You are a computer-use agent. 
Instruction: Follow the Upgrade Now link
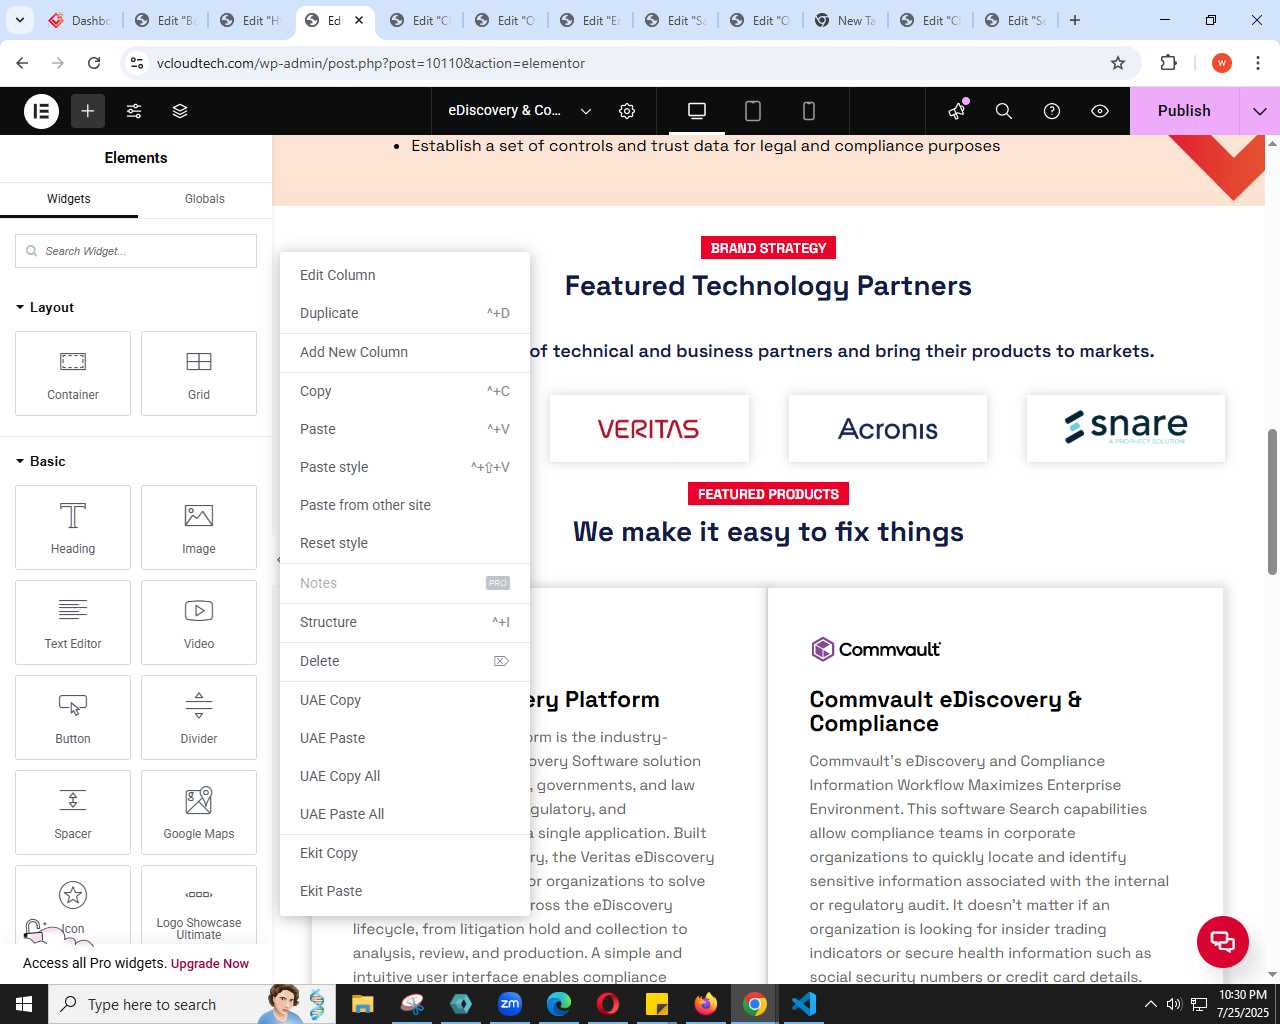tap(210, 964)
